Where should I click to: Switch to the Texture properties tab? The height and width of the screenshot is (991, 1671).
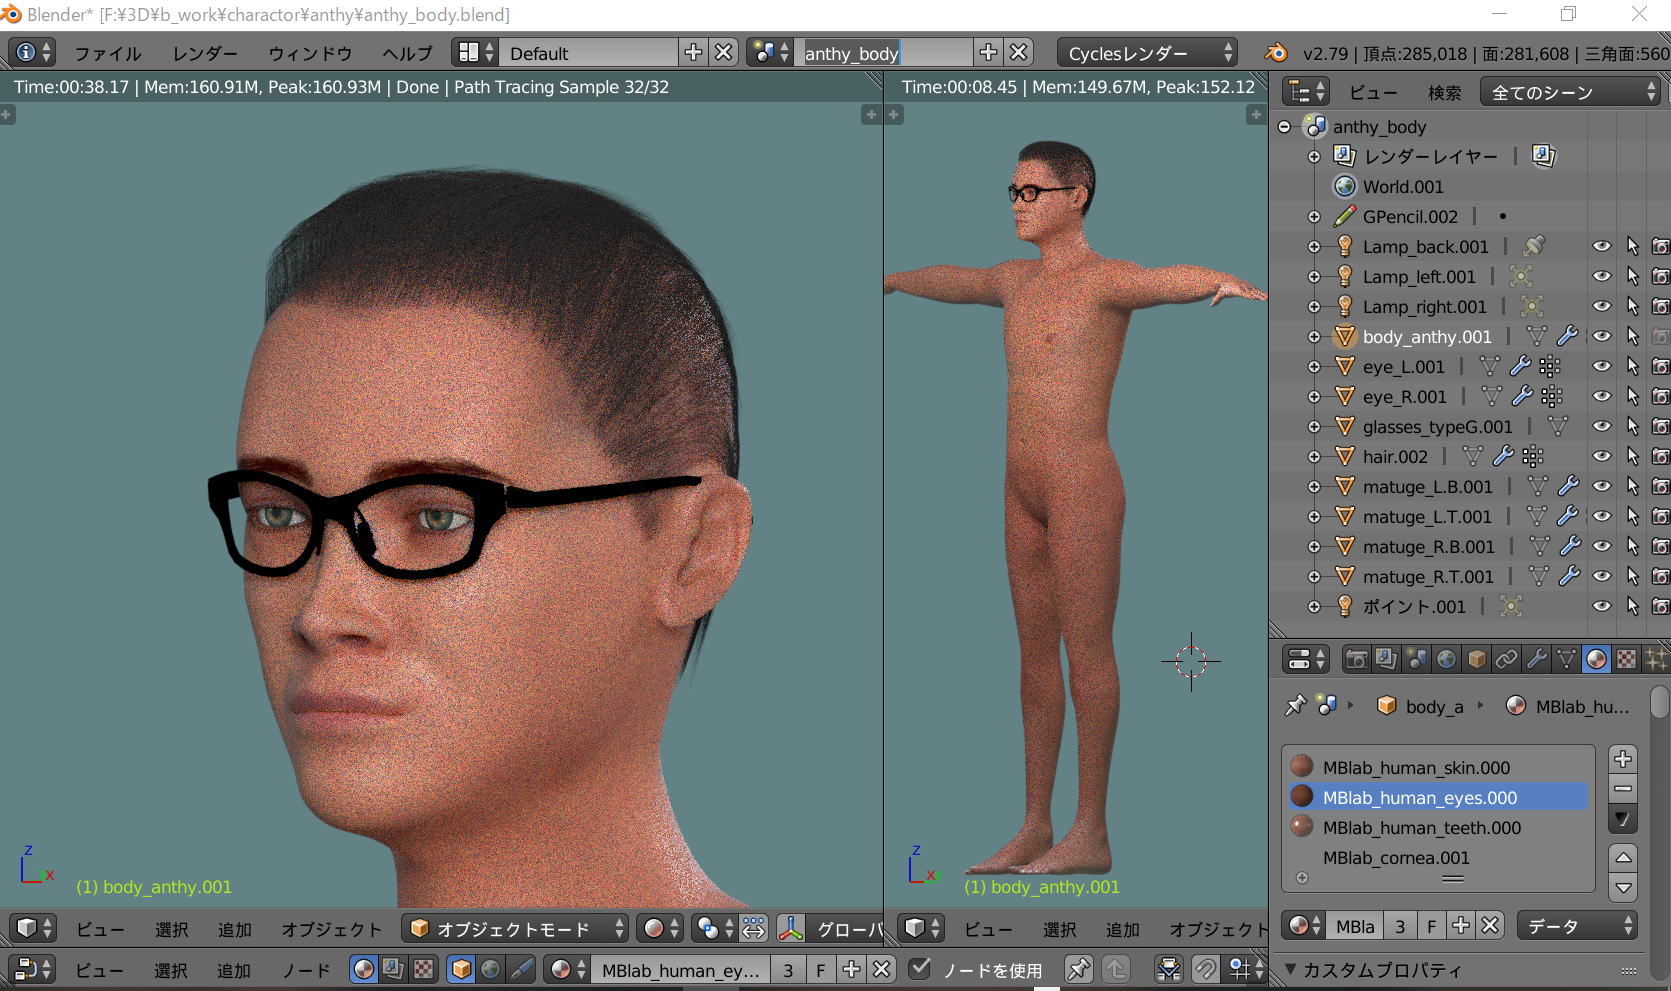click(1626, 659)
